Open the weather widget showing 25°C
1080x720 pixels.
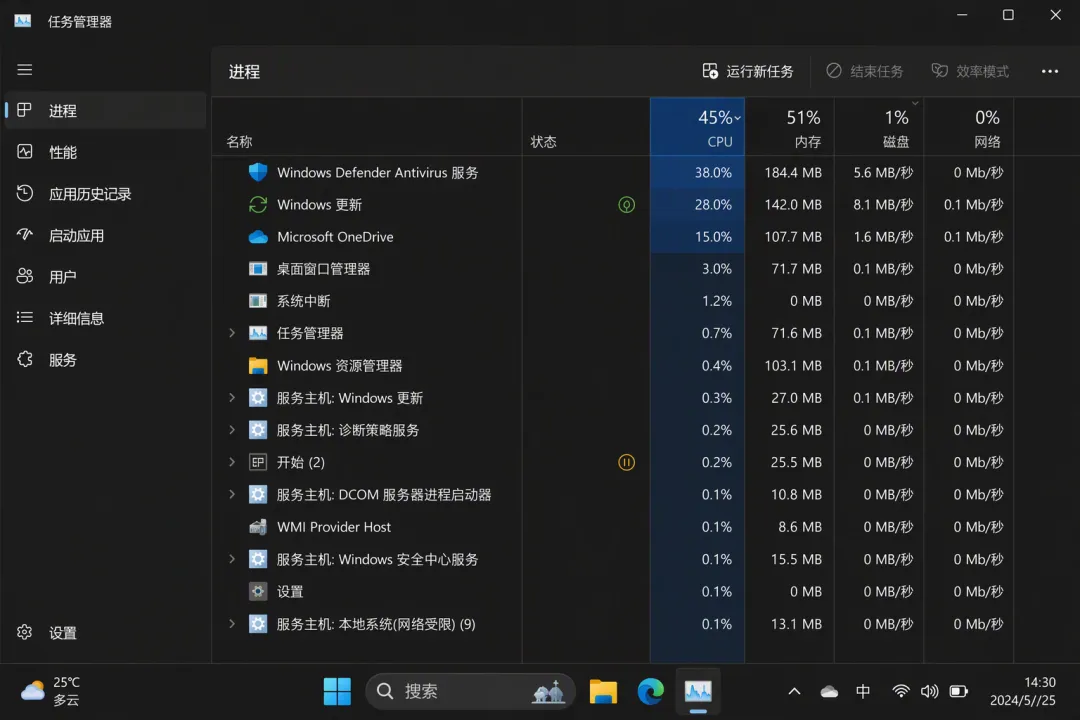coord(50,691)
